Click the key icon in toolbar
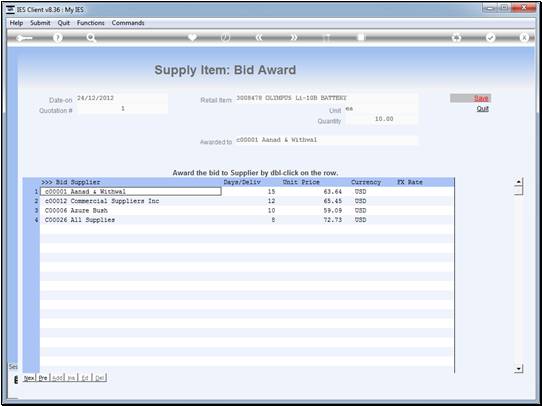Screen dimensions: 542x406 [24, 38]
